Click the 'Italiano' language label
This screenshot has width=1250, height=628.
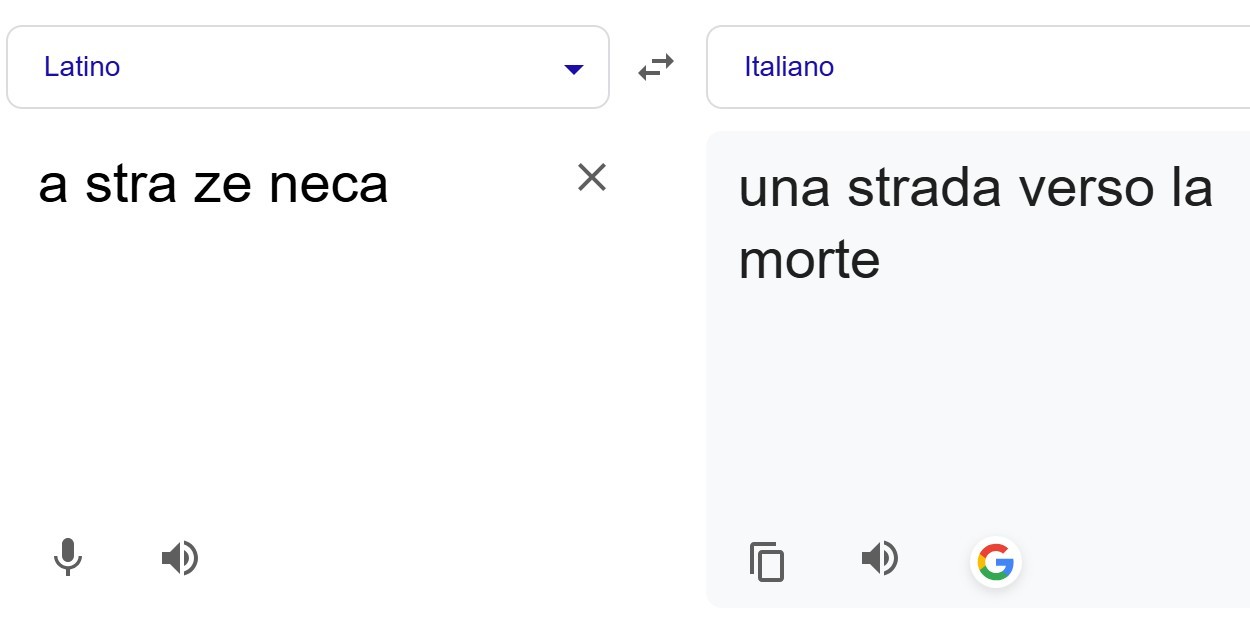pos(789,67)
